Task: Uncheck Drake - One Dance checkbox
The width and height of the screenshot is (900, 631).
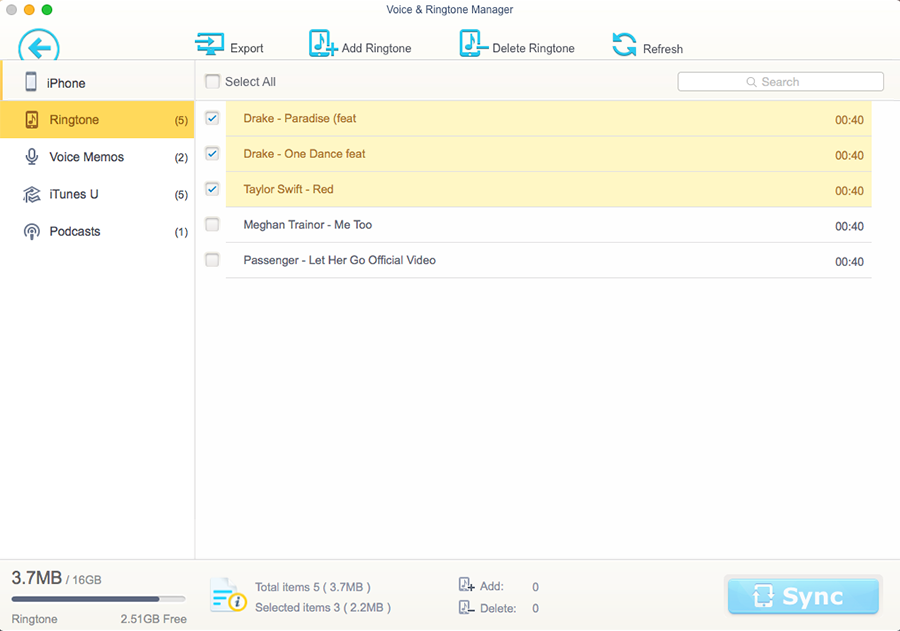Action: coord(212,154)
